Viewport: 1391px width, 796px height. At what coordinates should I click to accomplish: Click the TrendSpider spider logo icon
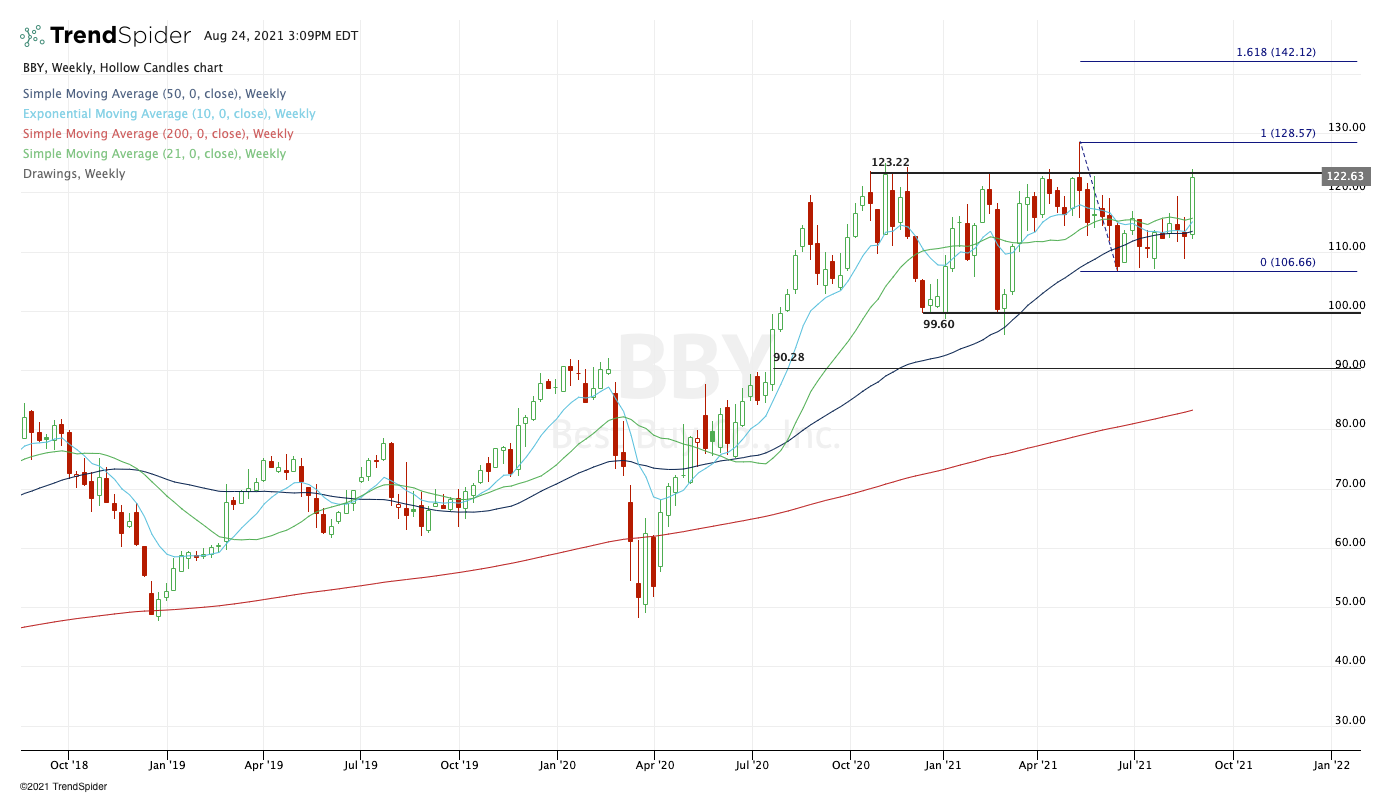(x=32, y=37)
